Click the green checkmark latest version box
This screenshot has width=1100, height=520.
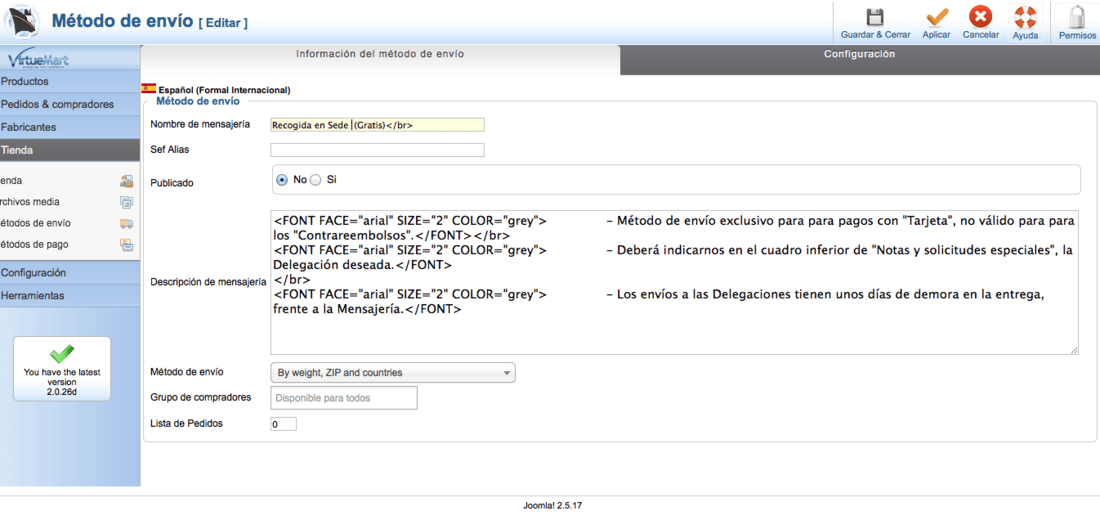pos(62,368)
